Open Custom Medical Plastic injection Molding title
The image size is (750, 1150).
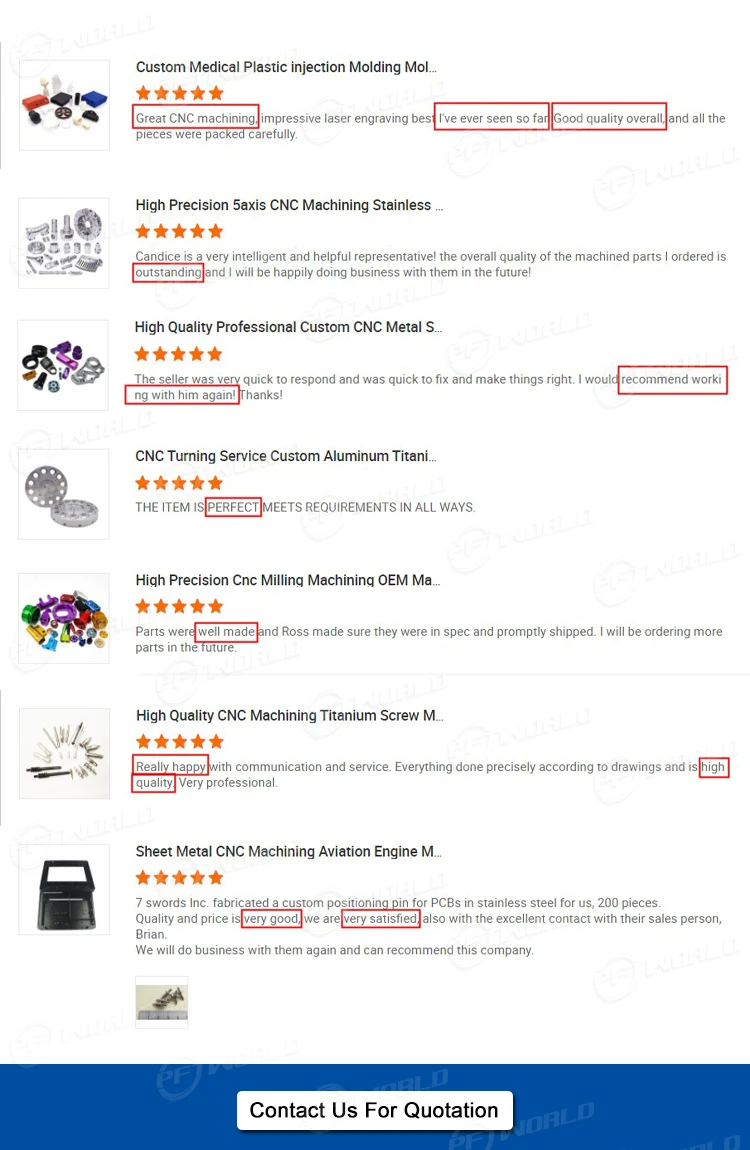pos(286,67)
